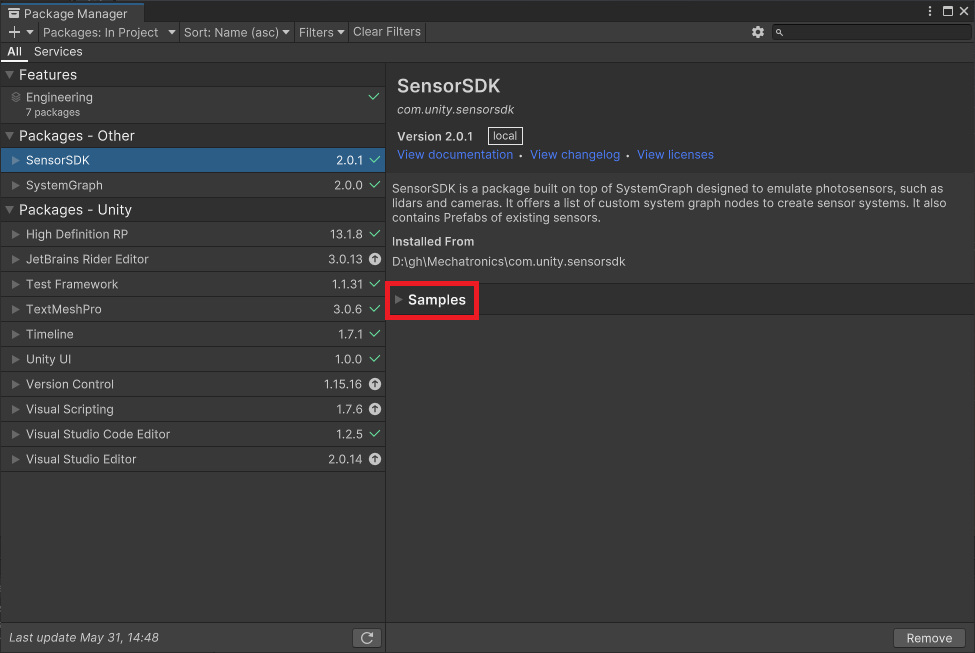
Task: Click the Package Manager tab icon
Action: click(x=14, y=13)
